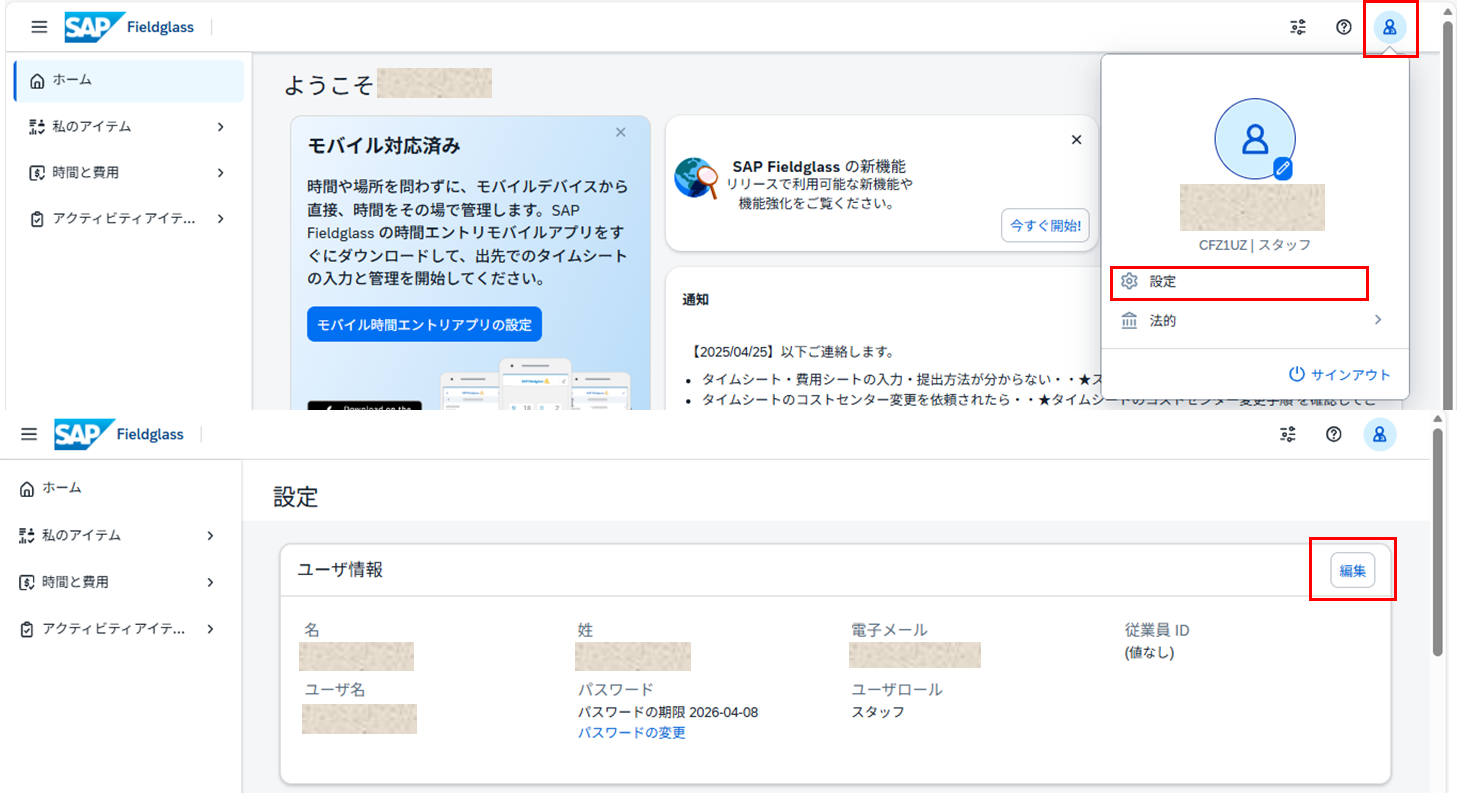Open the hamburger menu on the ようこそ page

coord(39,27)
